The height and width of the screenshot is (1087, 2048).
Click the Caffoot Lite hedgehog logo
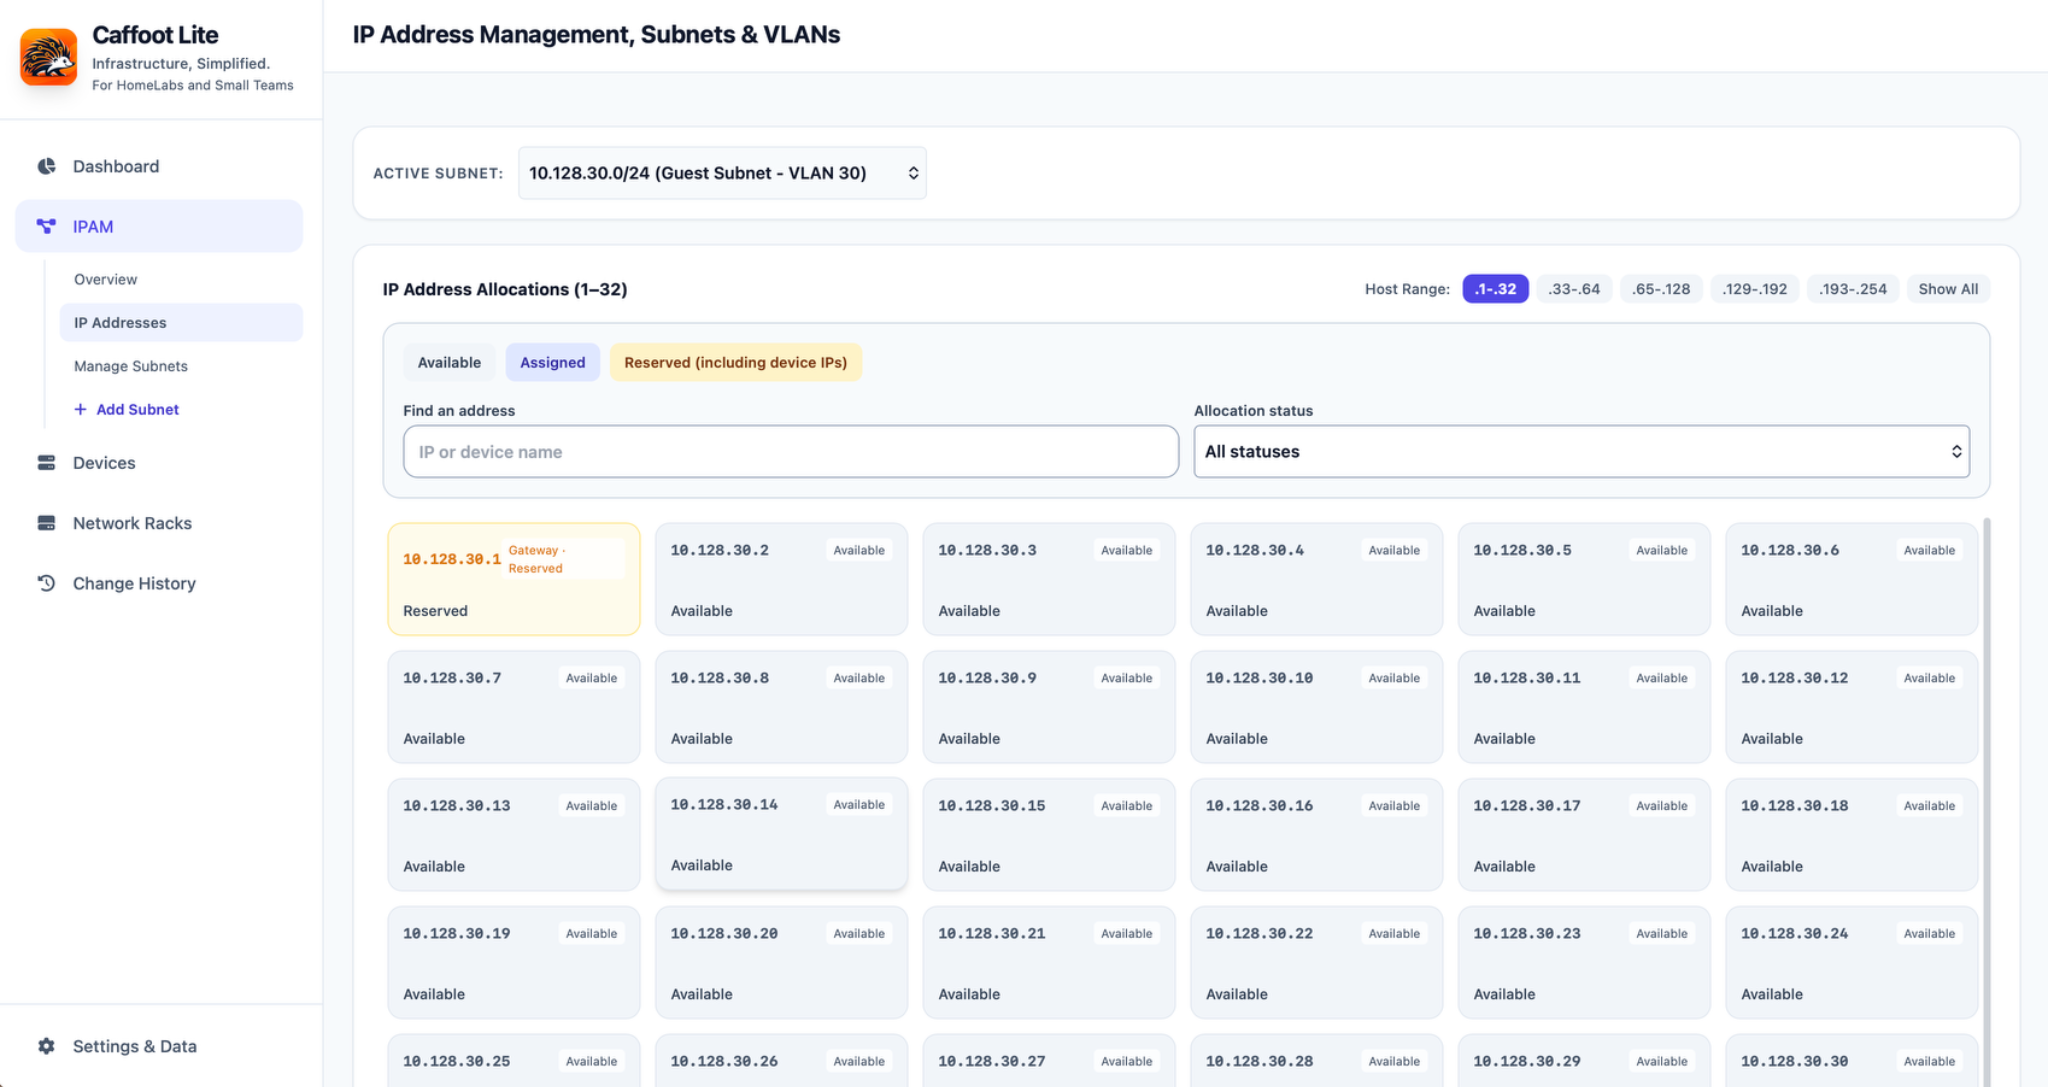pyautogui.click(x=48, y=57)
